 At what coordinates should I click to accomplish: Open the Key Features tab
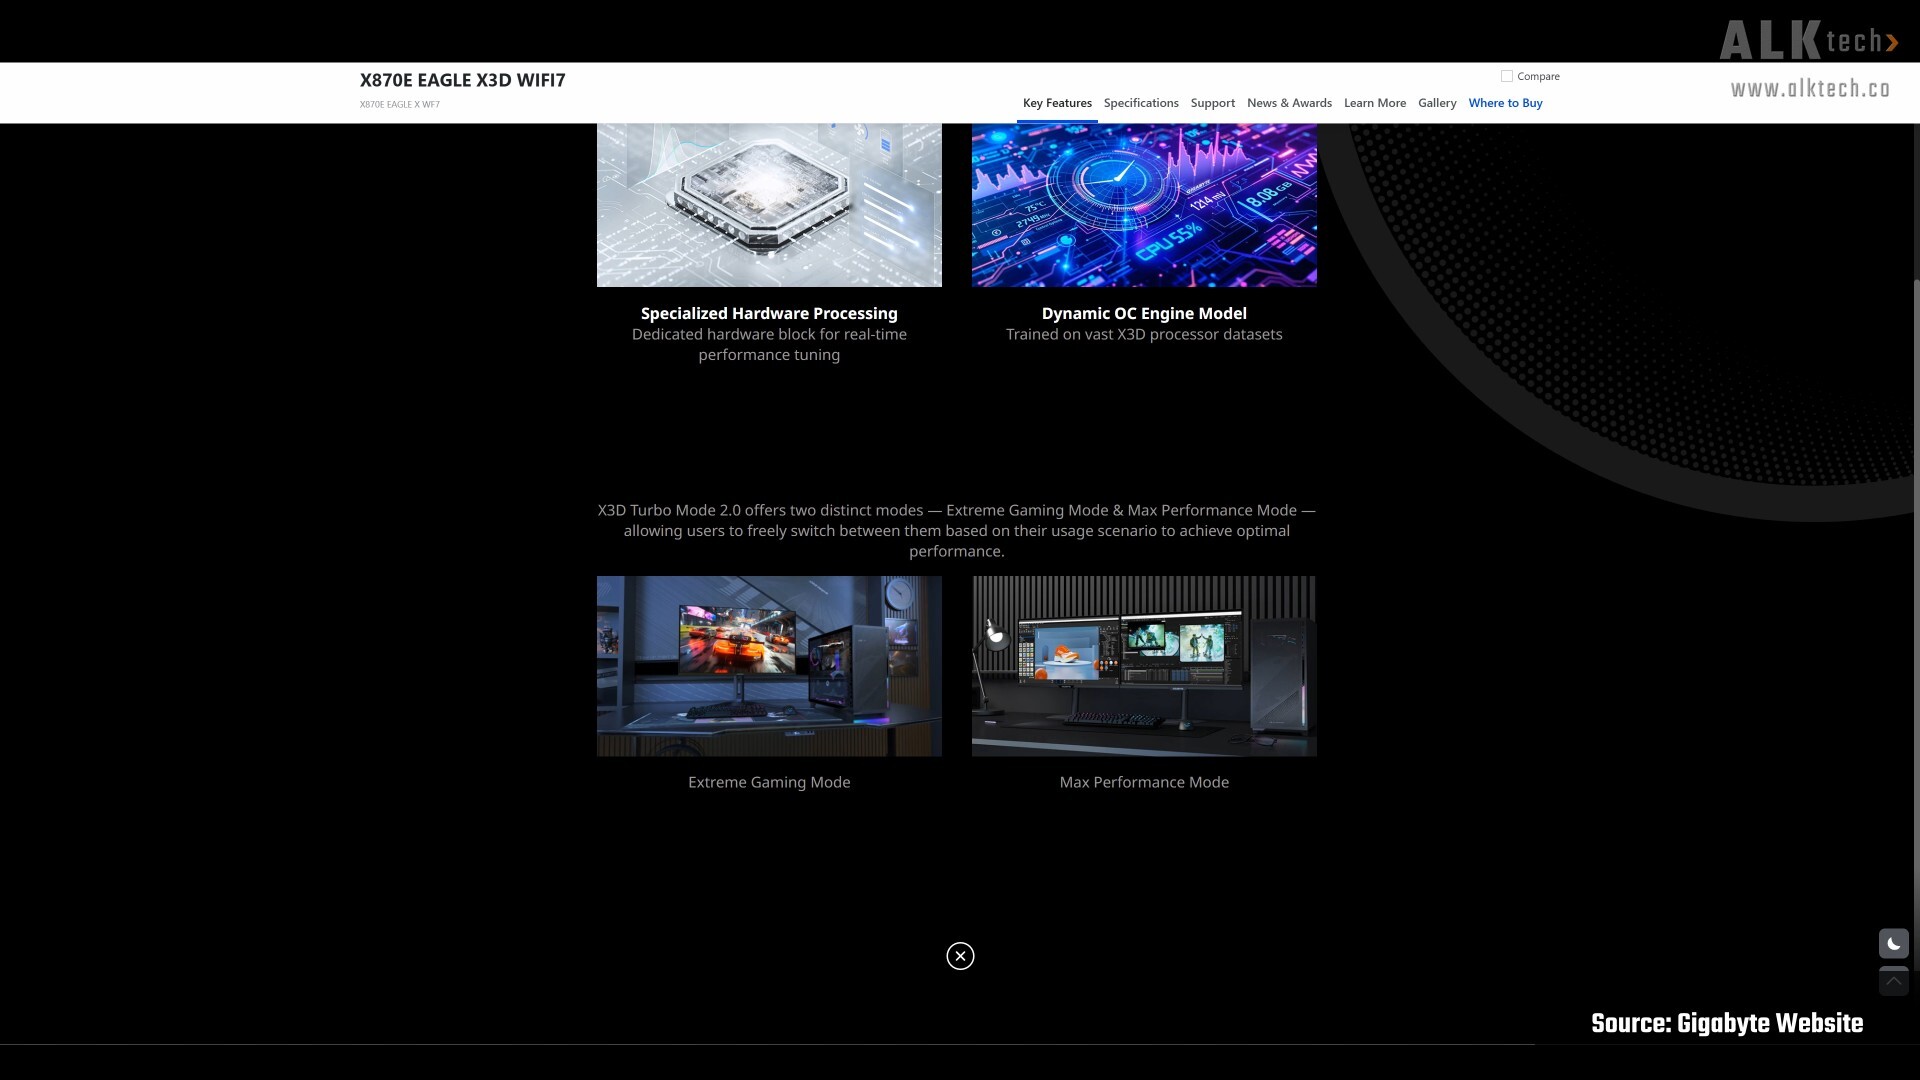pos(1057,103)
